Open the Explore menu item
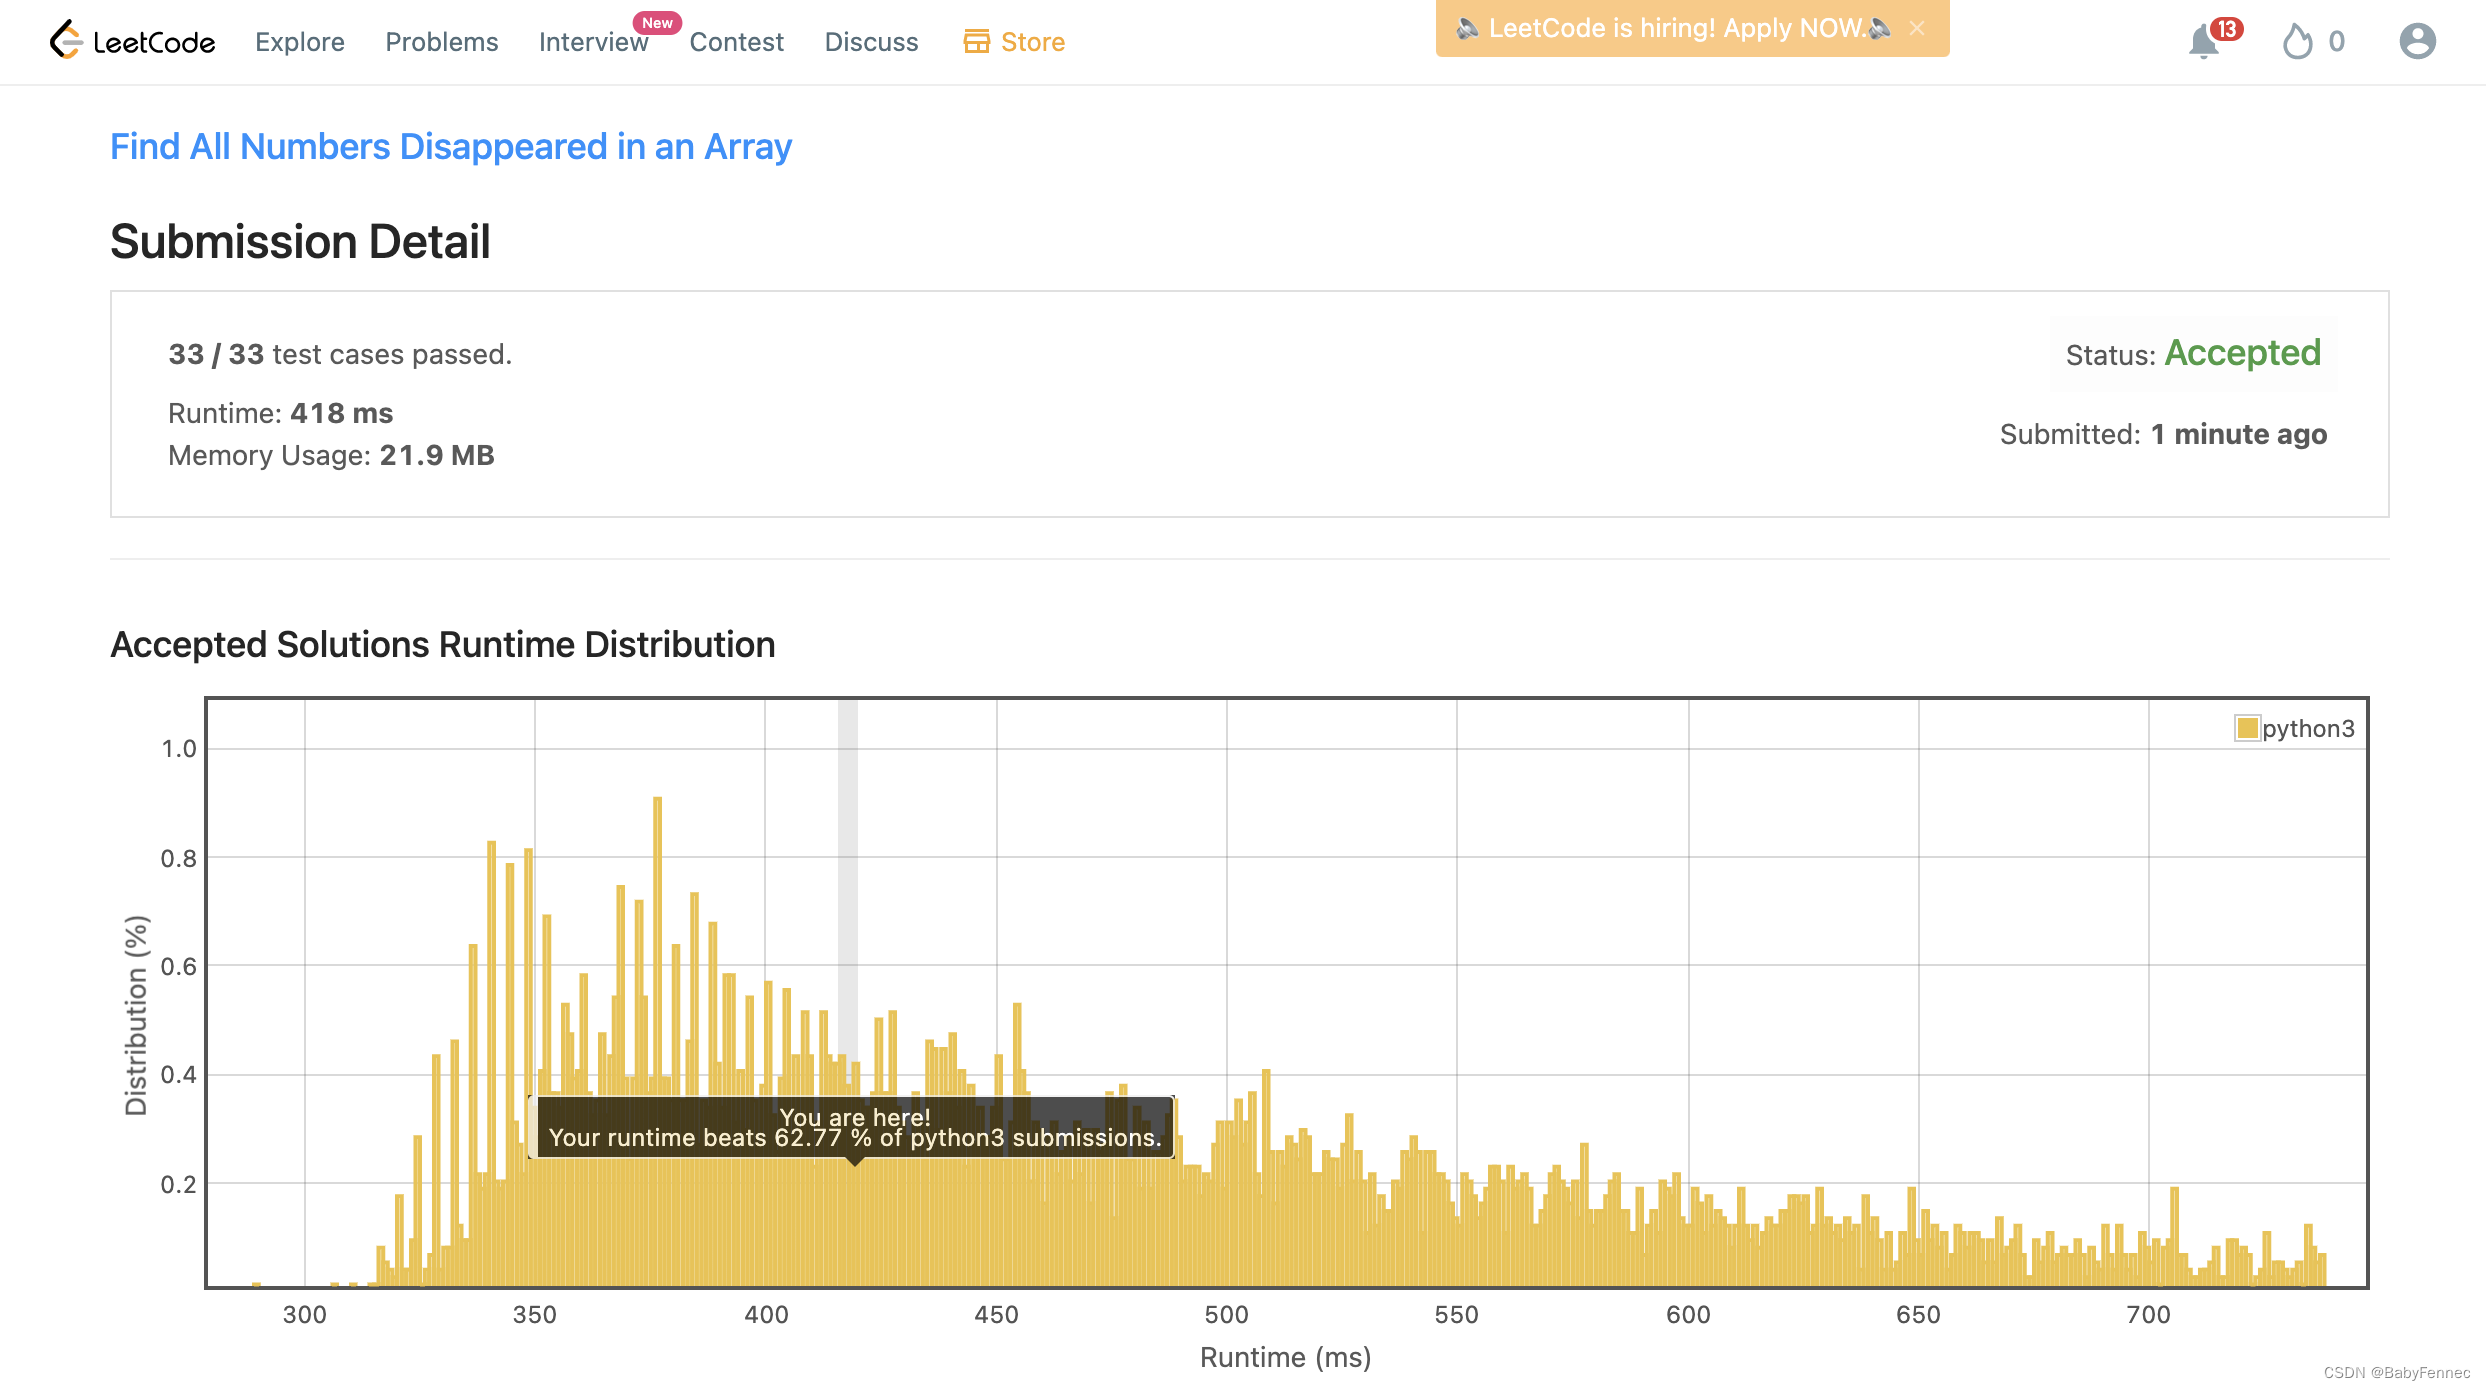The image size is (2486, 1390). coord(299,42)
